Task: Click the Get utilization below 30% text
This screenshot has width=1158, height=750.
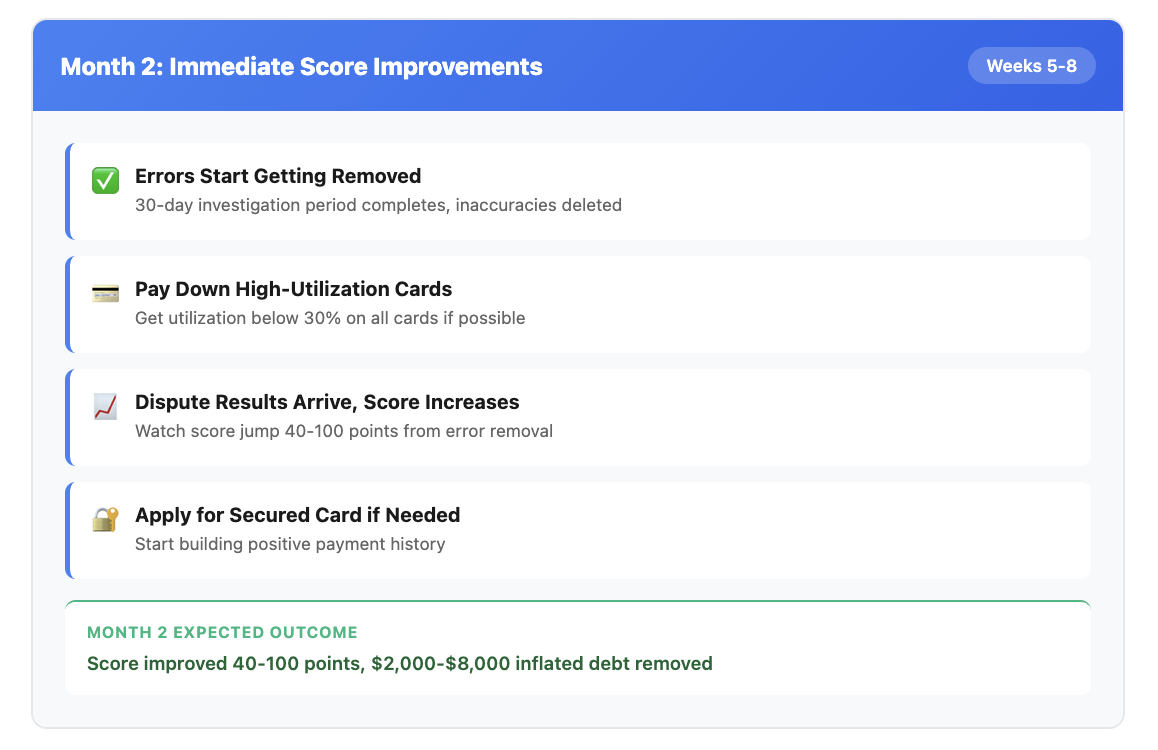Action: pyautogui.click(x=330, y=318)
